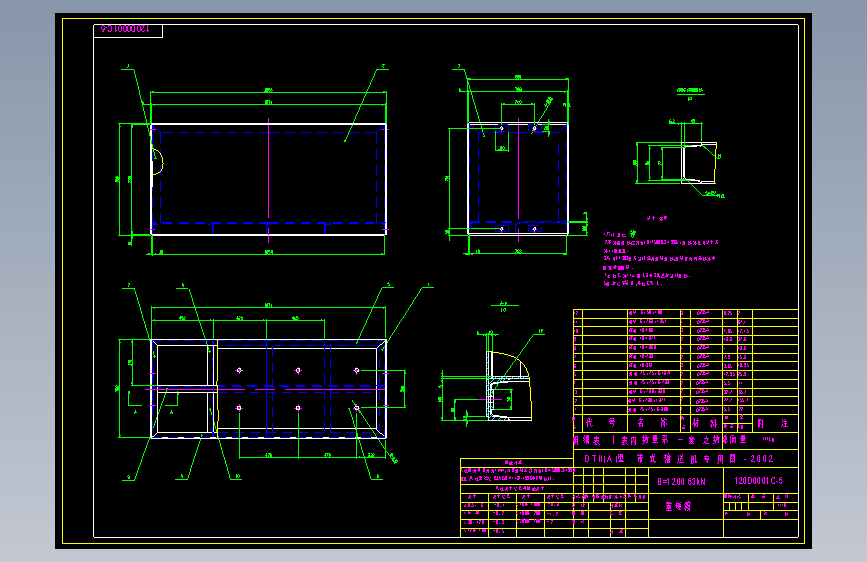Viewport: 867px width, 562px height.
Task: Select callout number 2 above the front view
Action: coord(383,66)
